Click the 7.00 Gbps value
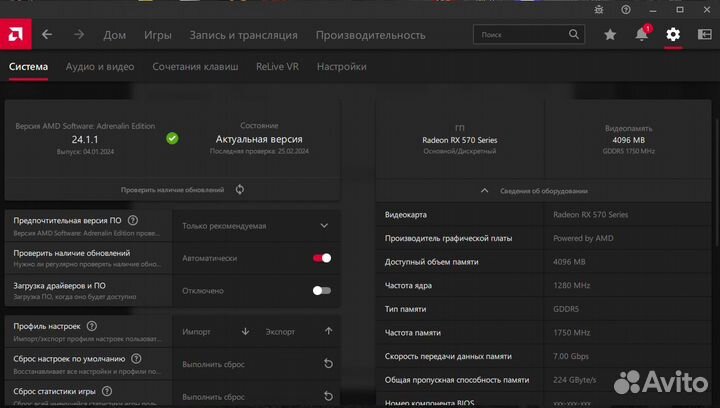This screenshot has width=720, height=408. [x=571, y=356]
